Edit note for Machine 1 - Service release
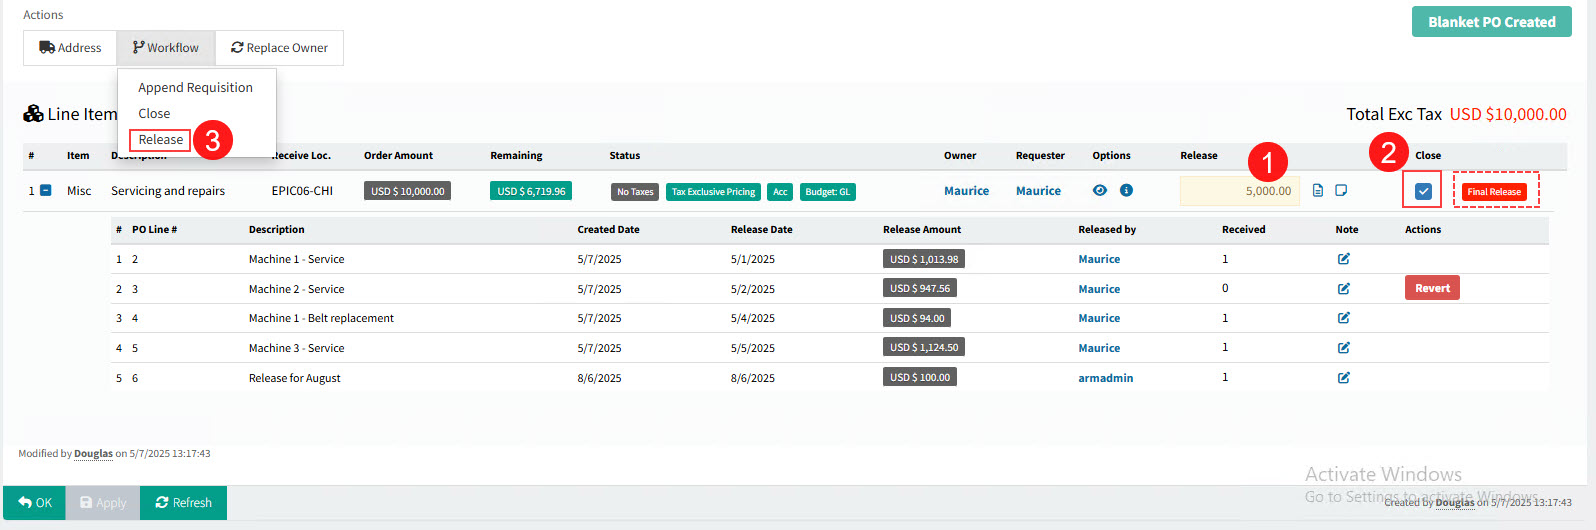The height and width of the screenshot is (530, 1596). [x=1343, y=259]
